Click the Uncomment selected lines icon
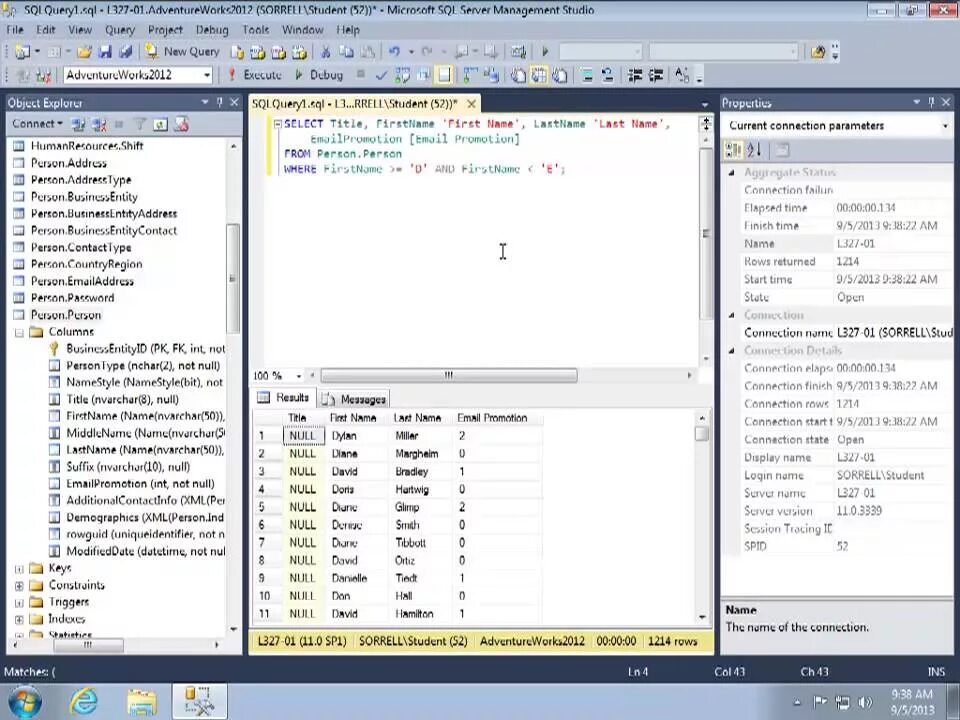Image resolution: width=960 pixels, height=720 pixels. pyautogui.click(x=607, y=75)
